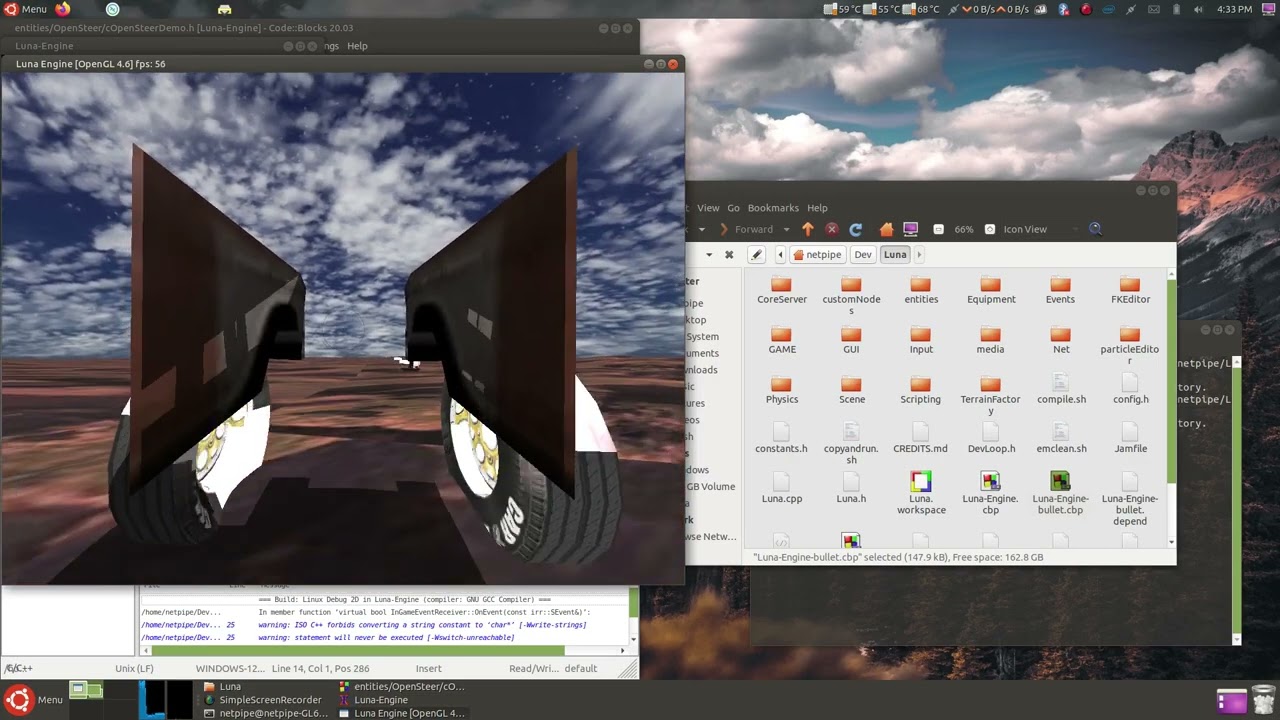1280x720 pixels.
Task: Click the Luna Engine OpenGL viewport
Action: coord(342,328)
